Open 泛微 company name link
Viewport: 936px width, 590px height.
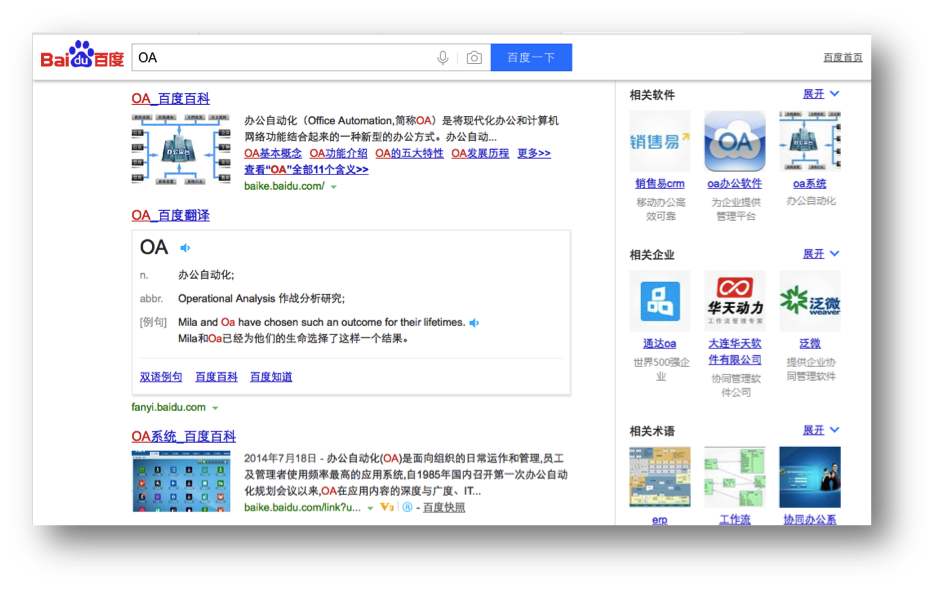810,344
